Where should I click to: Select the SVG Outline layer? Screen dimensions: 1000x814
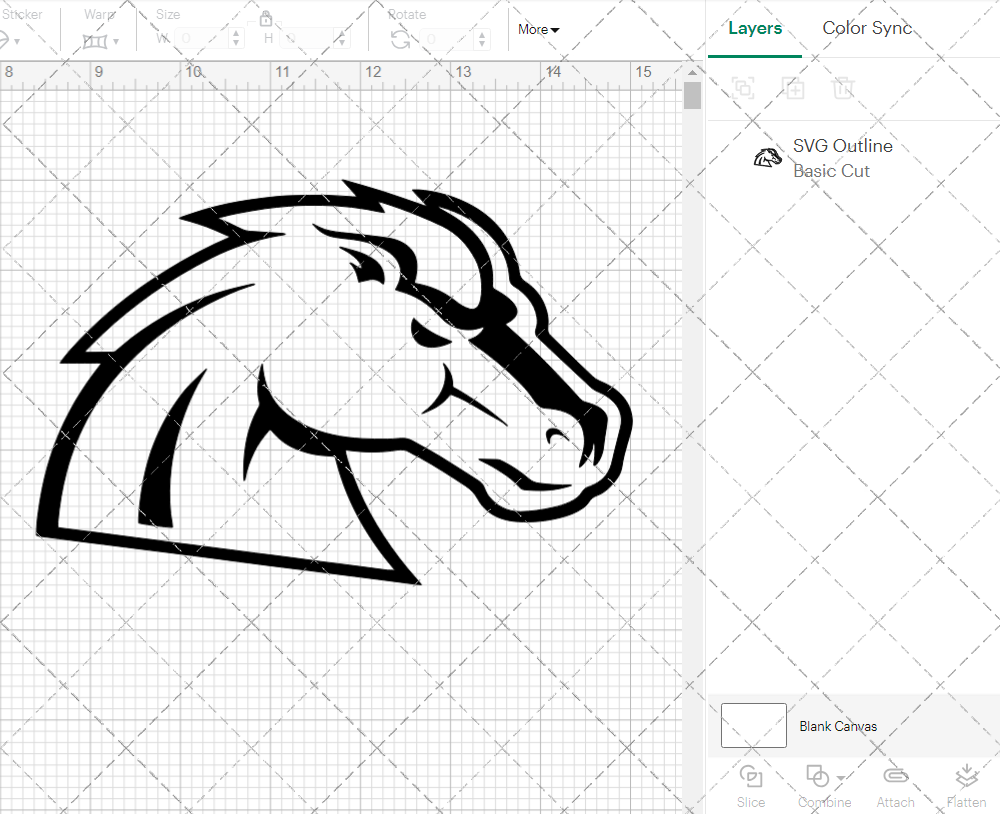pos(842,146)
